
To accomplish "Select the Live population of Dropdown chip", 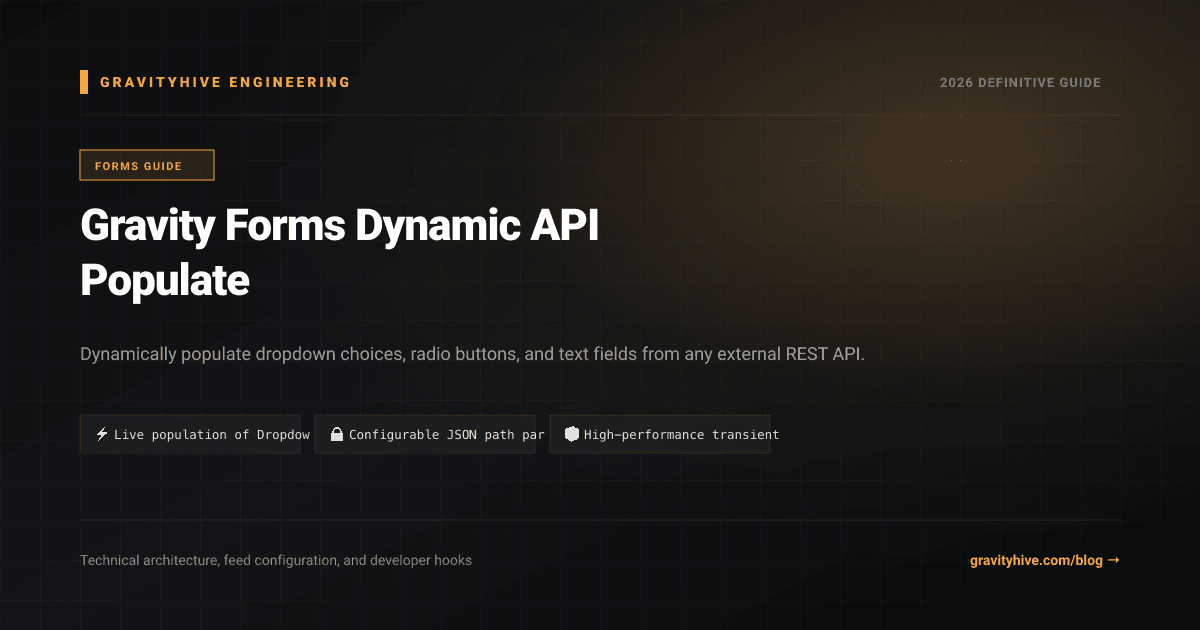I will point(190,434).
